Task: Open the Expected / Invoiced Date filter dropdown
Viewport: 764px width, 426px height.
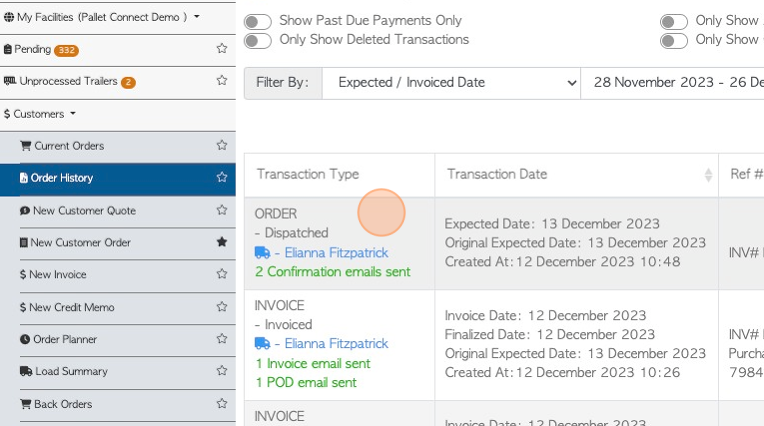Action: click(x=451, y=83)
